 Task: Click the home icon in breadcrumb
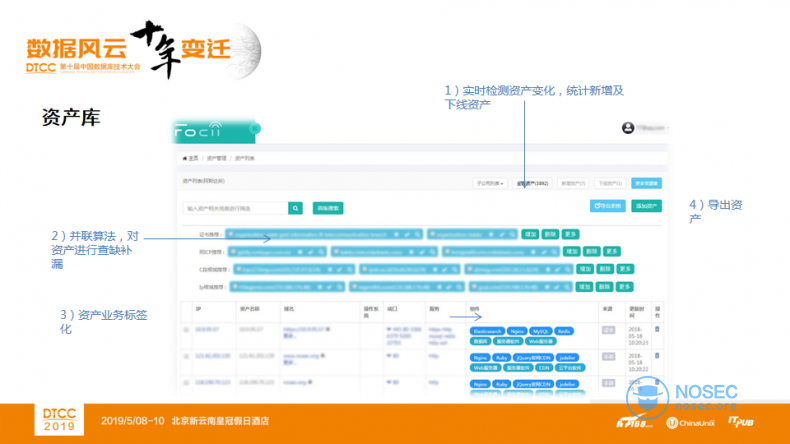click(184, 158)
